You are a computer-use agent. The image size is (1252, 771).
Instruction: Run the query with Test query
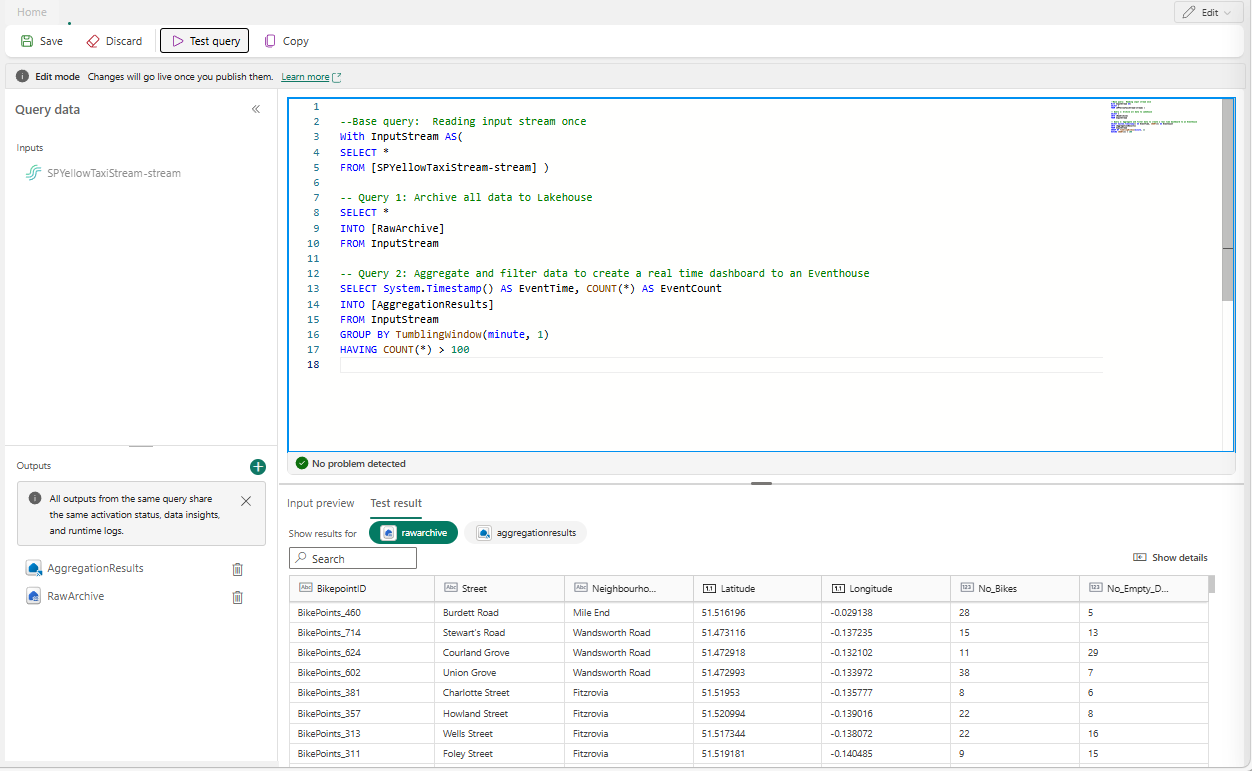pyautogui.click(x=204, y=41)
